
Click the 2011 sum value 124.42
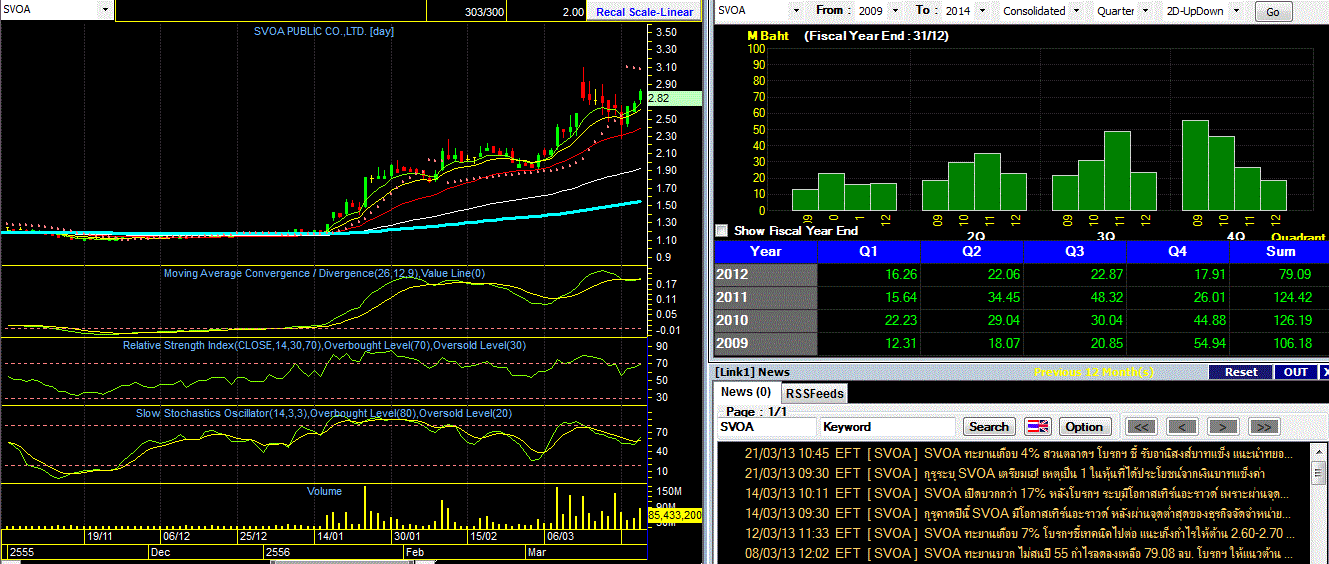coord(1290,297)
